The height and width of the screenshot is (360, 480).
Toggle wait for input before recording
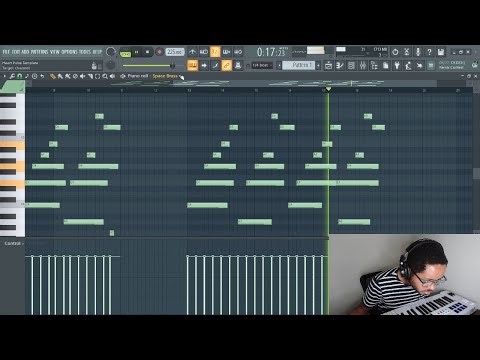coord(204,52)
